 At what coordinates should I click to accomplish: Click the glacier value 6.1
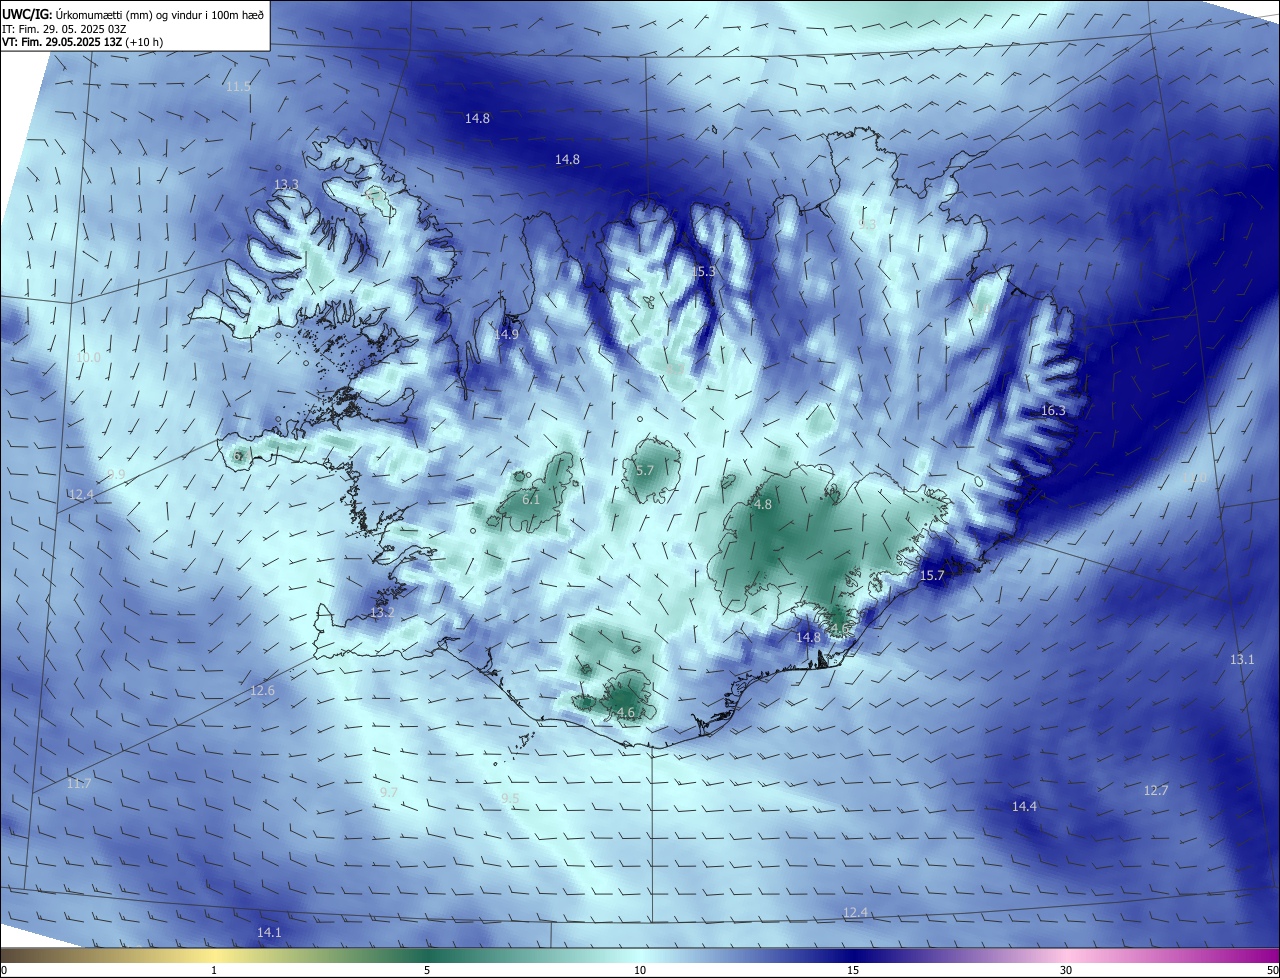pos(531,500)
